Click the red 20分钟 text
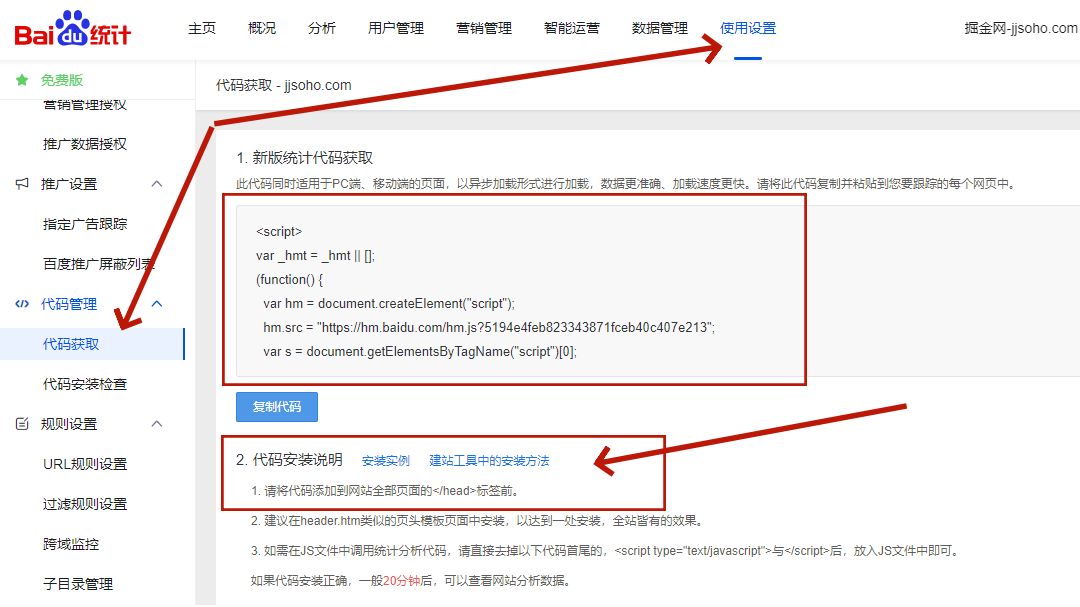1080x607 pixels. click(402, 581)
